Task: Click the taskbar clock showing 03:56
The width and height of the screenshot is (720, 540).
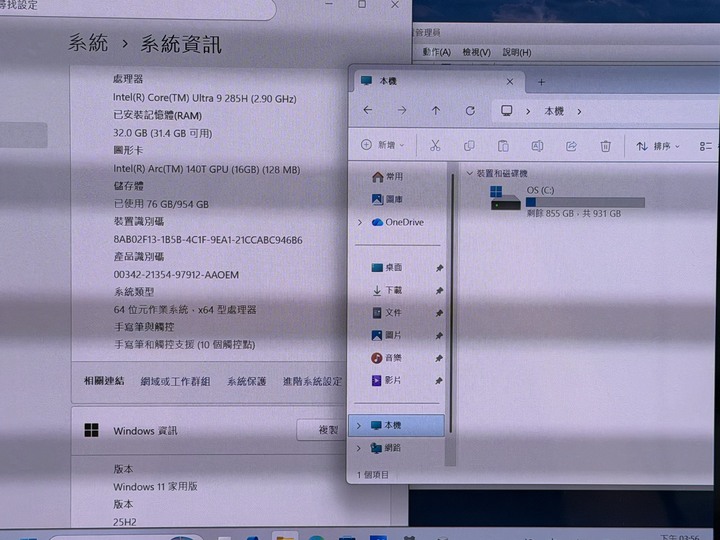Action: click(680, 537)
